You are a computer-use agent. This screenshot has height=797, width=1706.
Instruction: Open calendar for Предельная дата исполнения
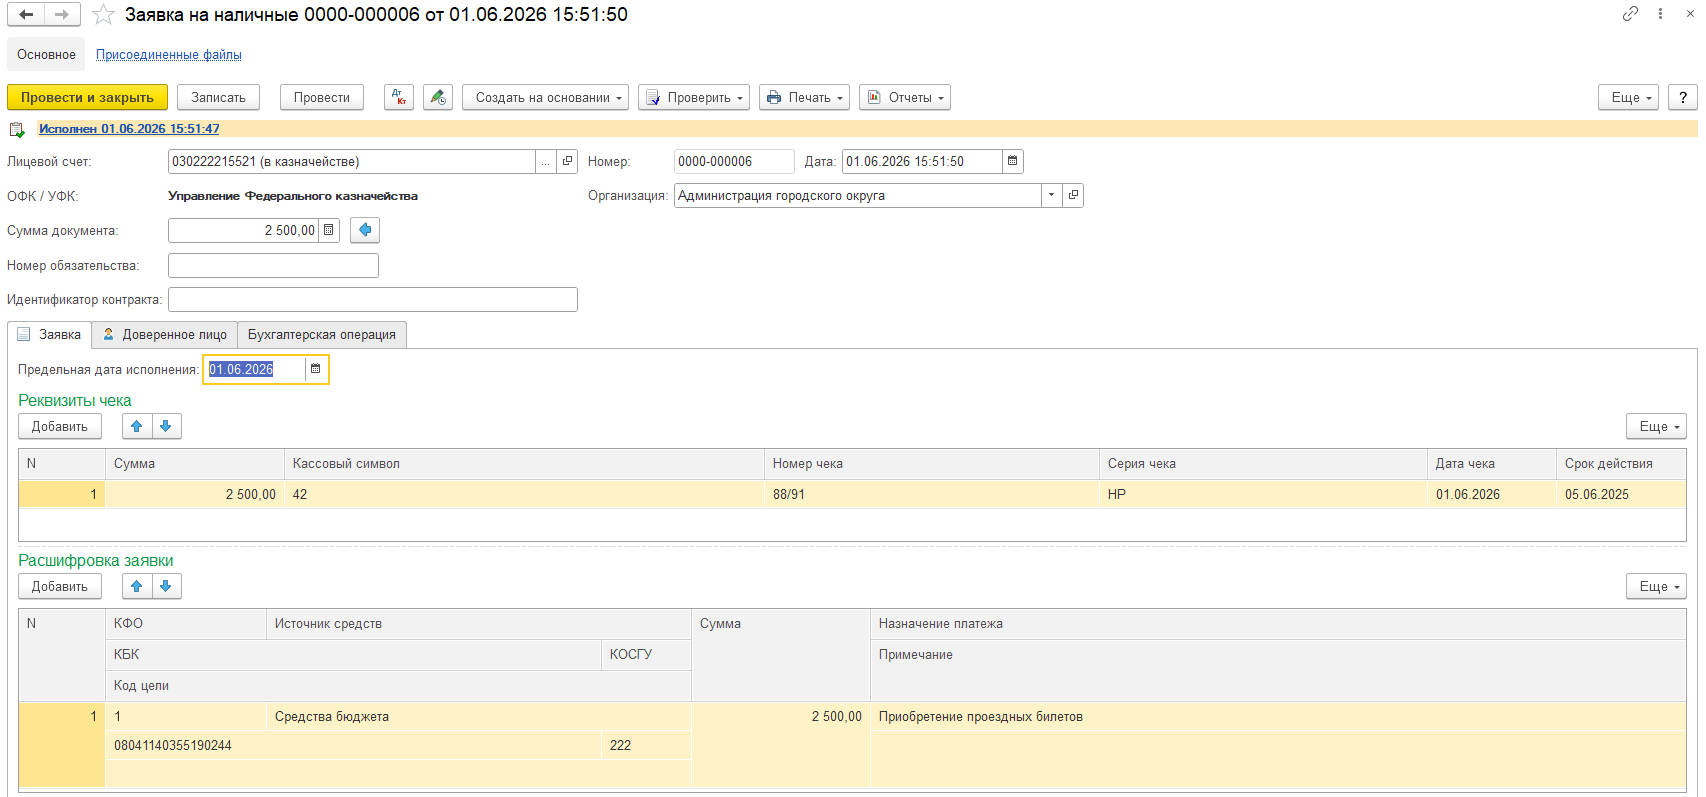pos(316,369)
